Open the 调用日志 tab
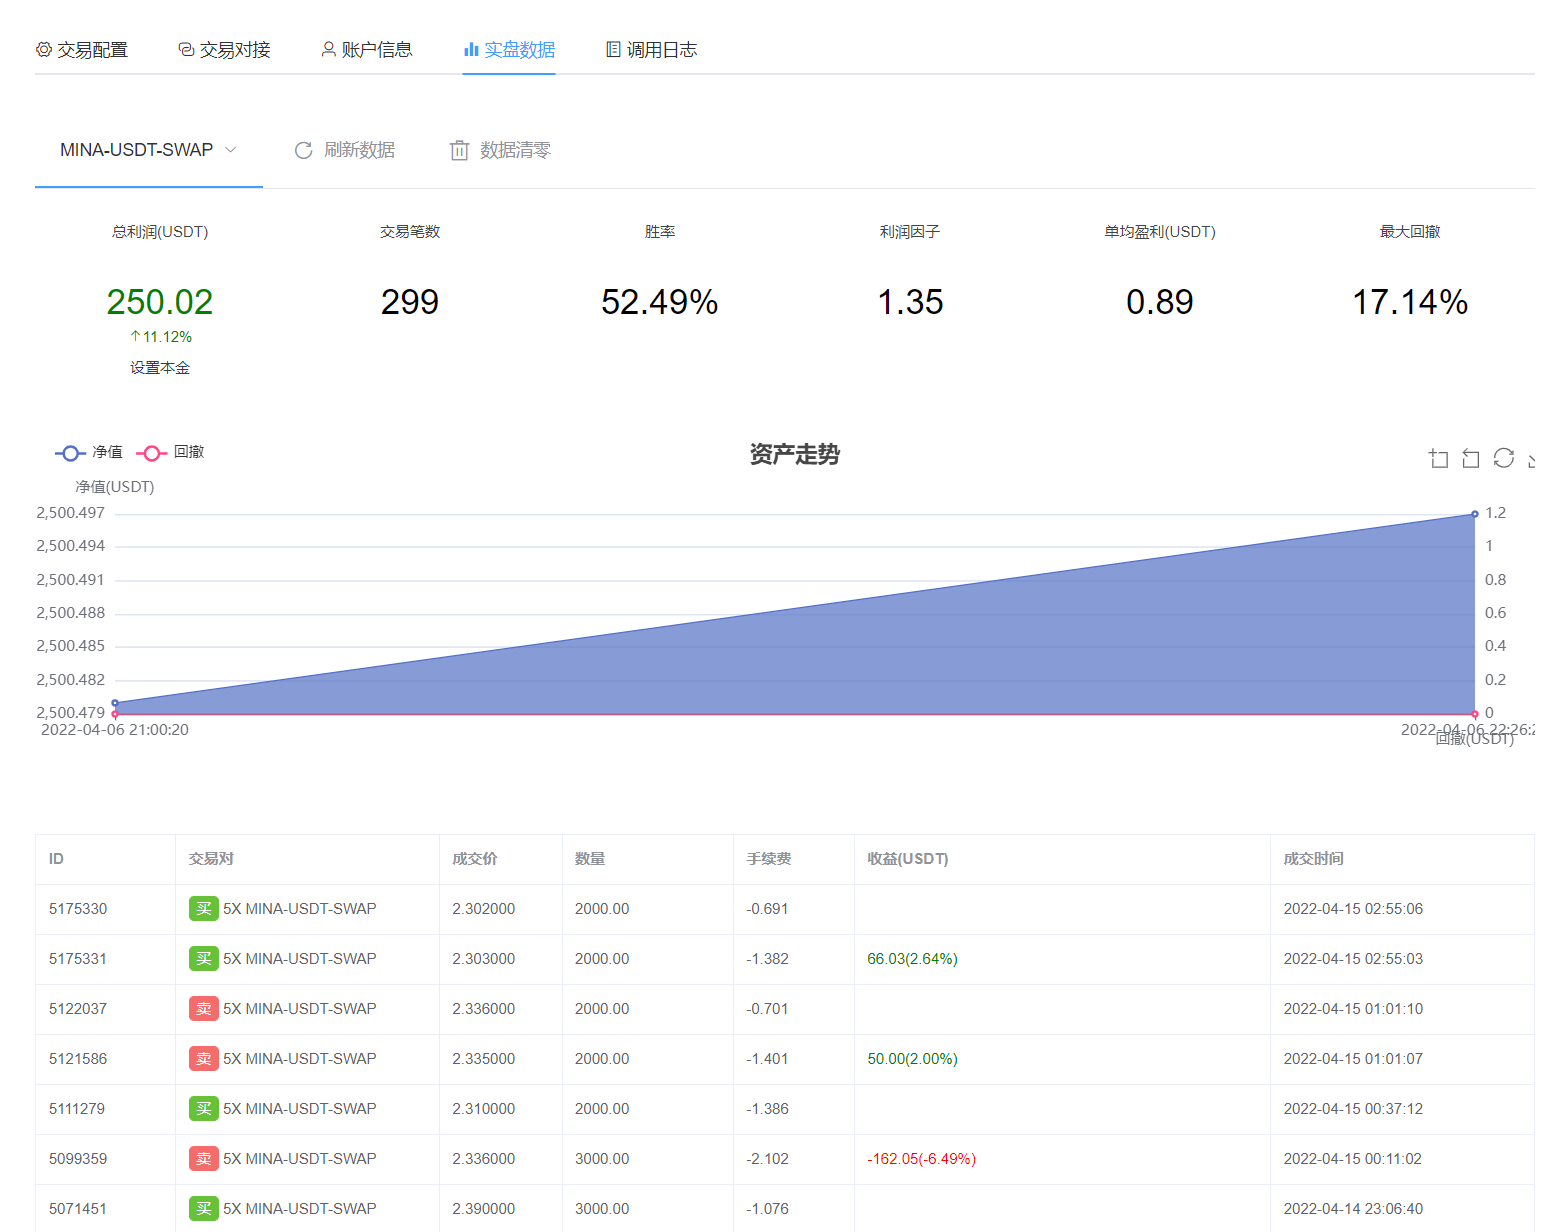The width and height of the screenshot is (1558, 1232). click(651, 49)
